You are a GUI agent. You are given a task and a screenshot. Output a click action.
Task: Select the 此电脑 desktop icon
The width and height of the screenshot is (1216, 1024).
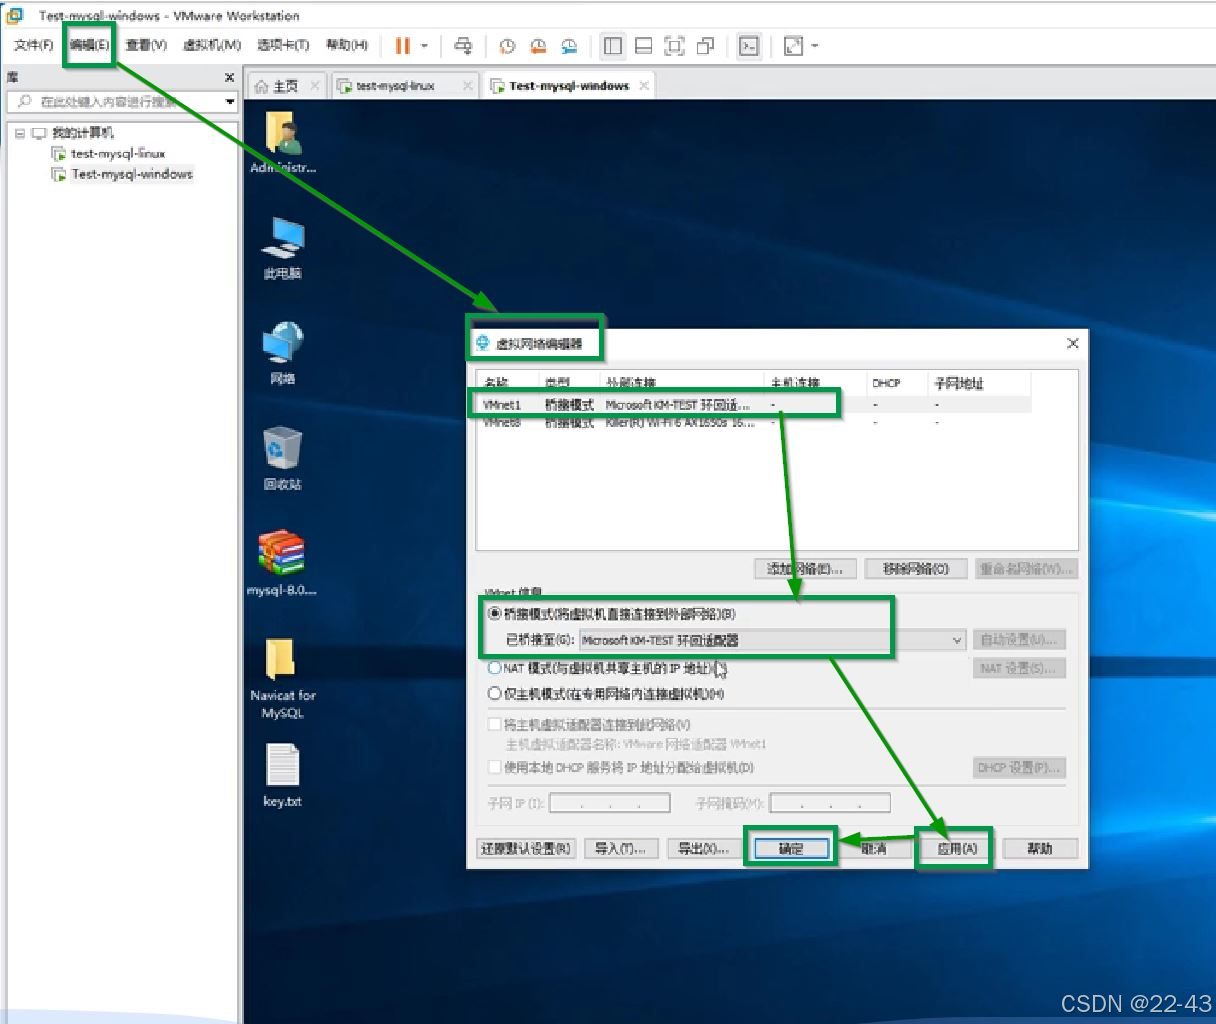(282, 247)
